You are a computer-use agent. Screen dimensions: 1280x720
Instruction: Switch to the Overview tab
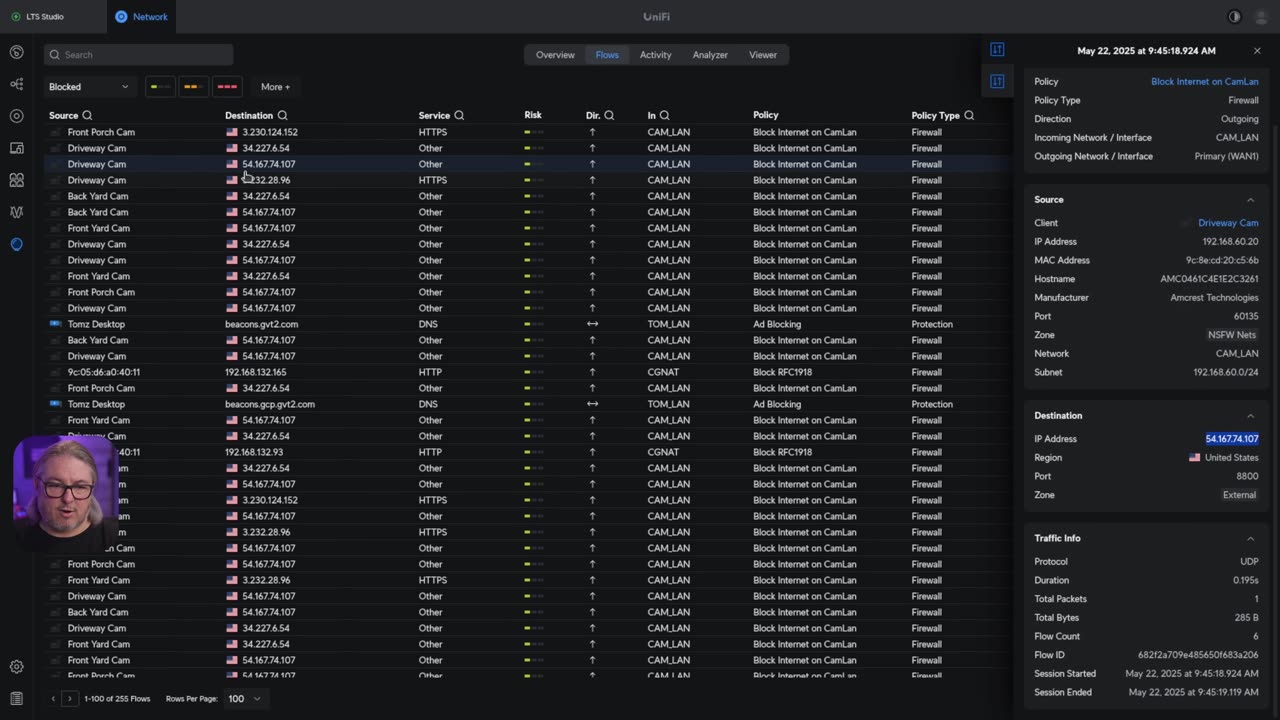coord(555,55)
